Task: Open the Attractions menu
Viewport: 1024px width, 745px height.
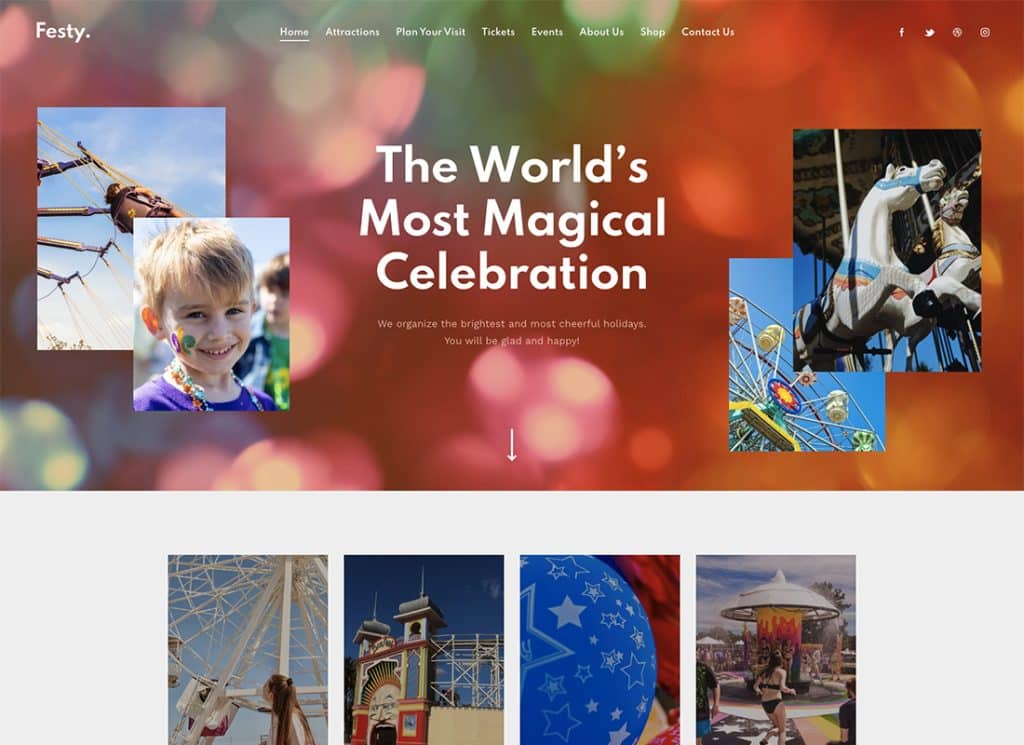Action: click(x=352, y=32)
